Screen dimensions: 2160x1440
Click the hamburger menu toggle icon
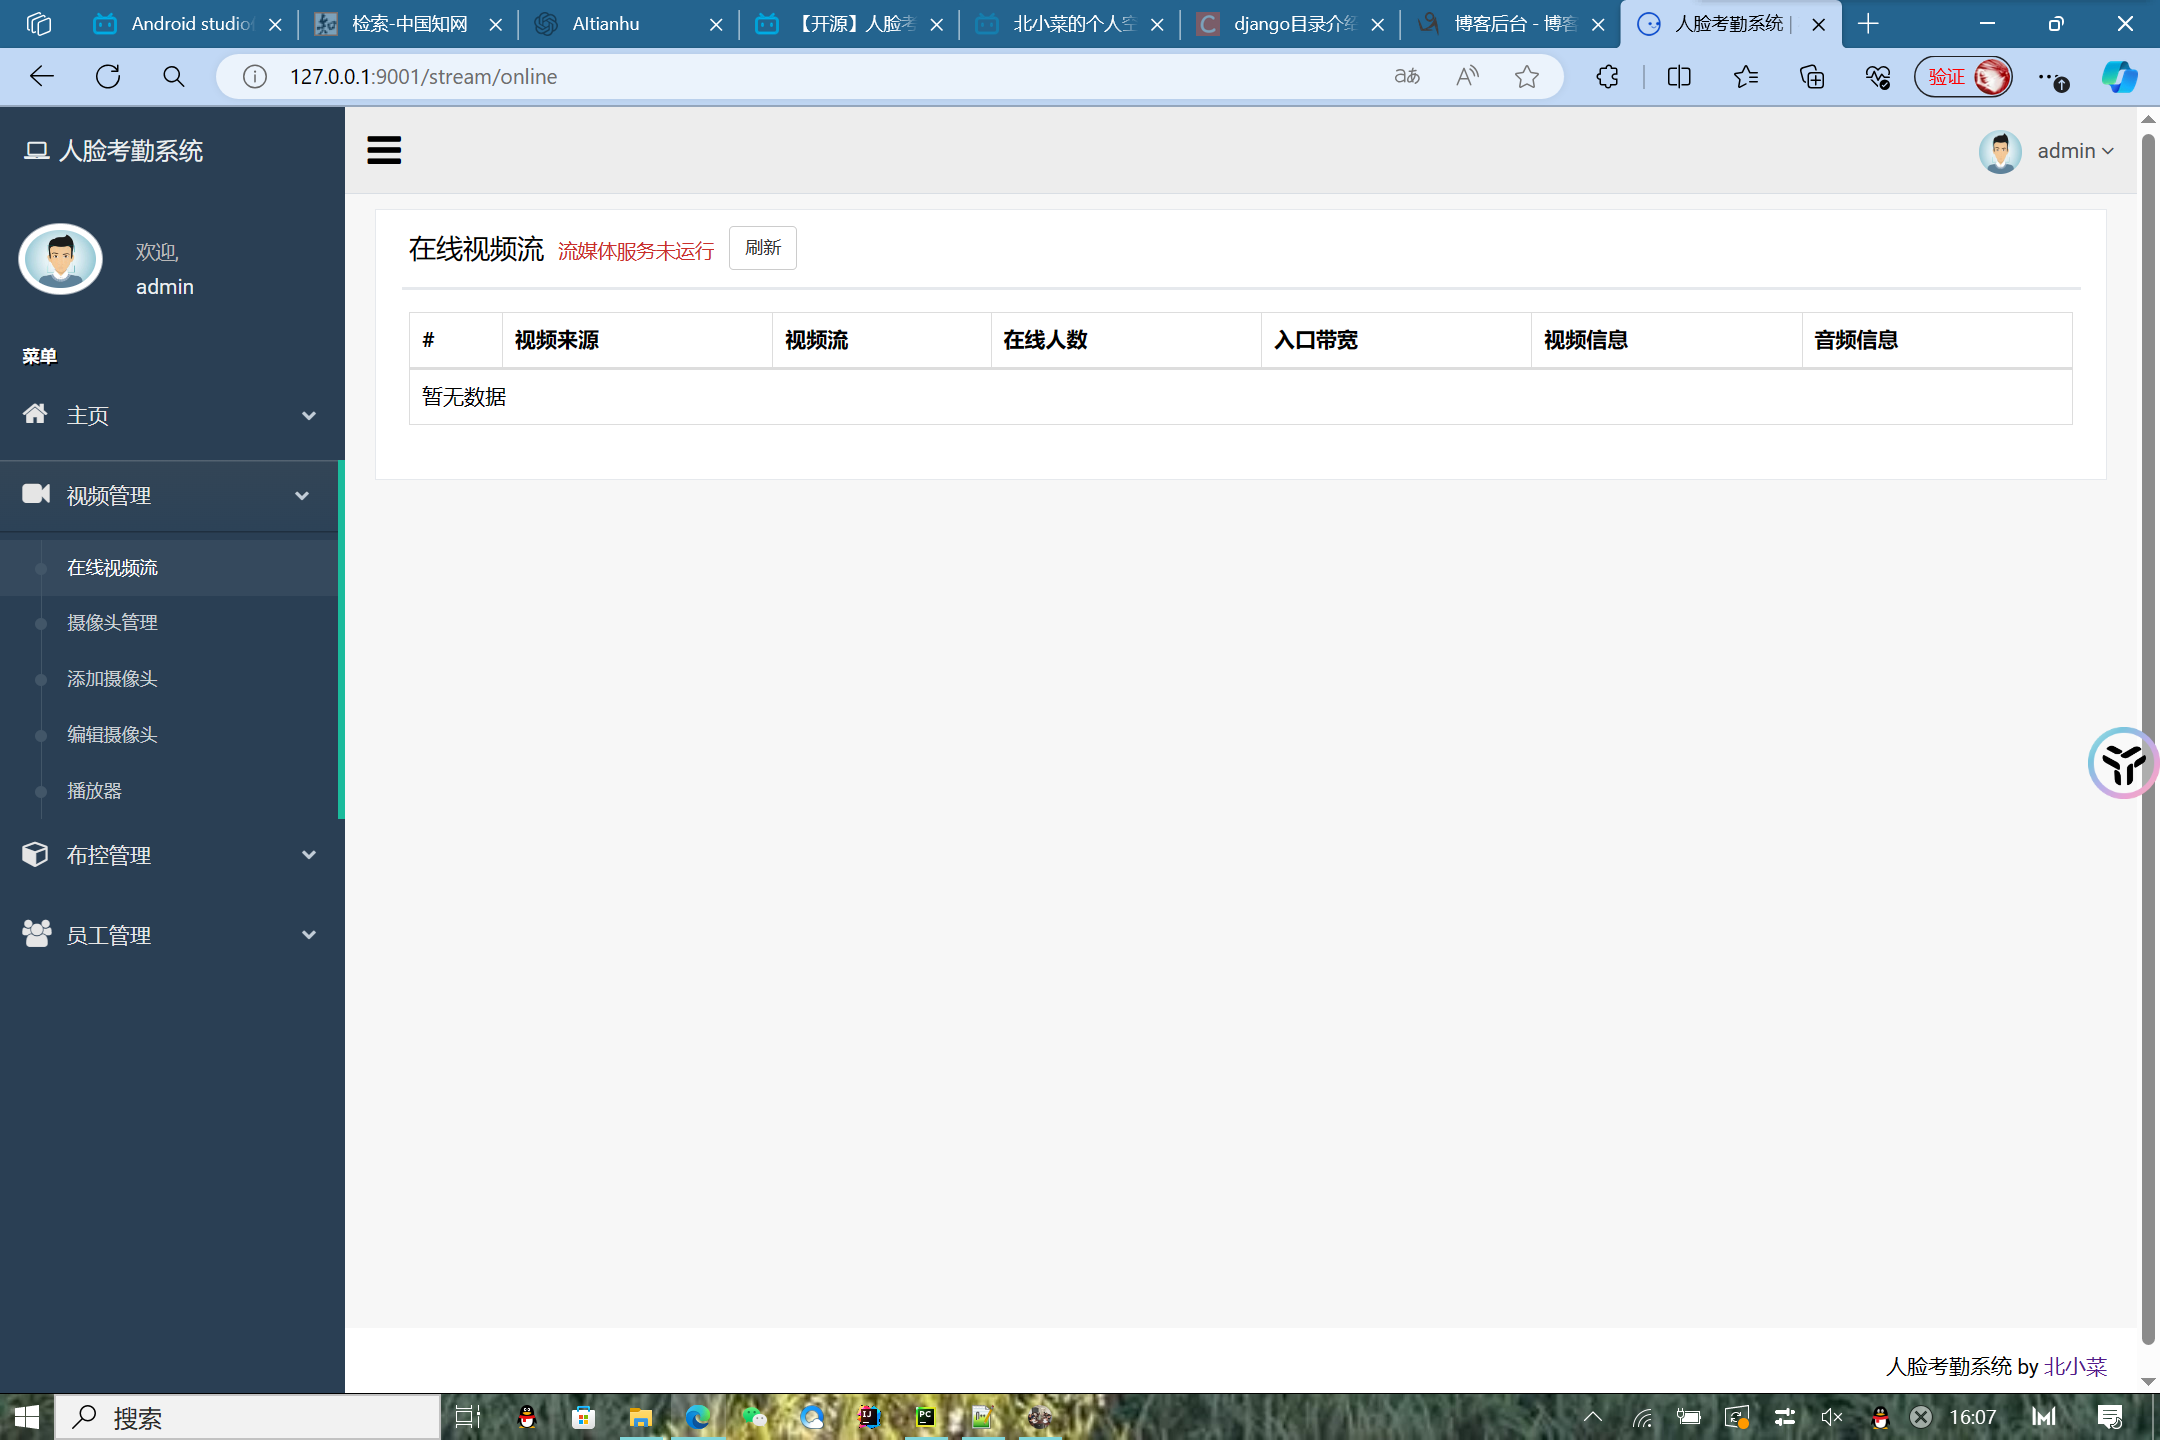[x=384, y=150]
